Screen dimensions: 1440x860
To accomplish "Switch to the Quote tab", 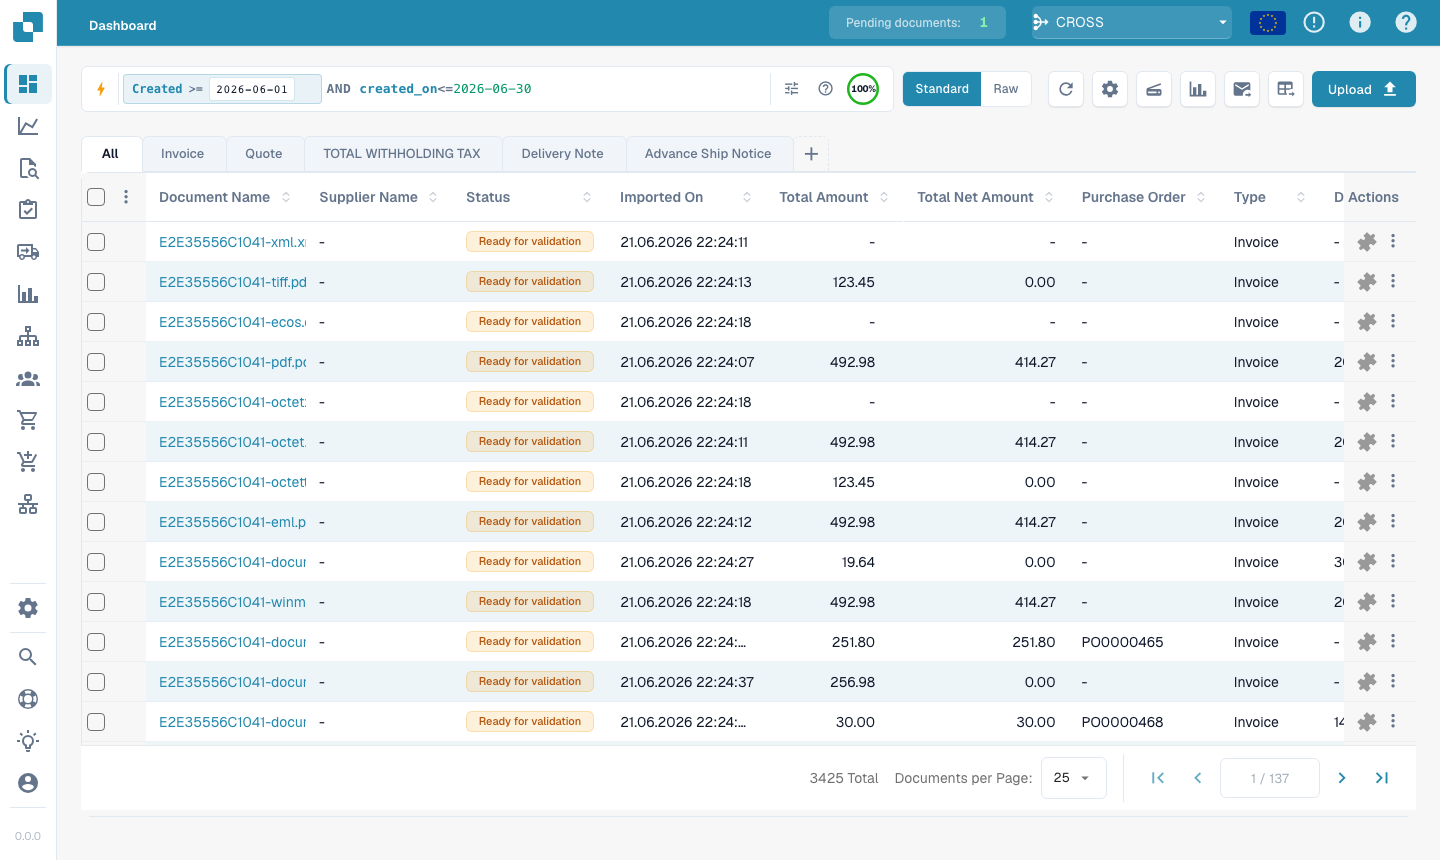I will (x=264, y=154).
